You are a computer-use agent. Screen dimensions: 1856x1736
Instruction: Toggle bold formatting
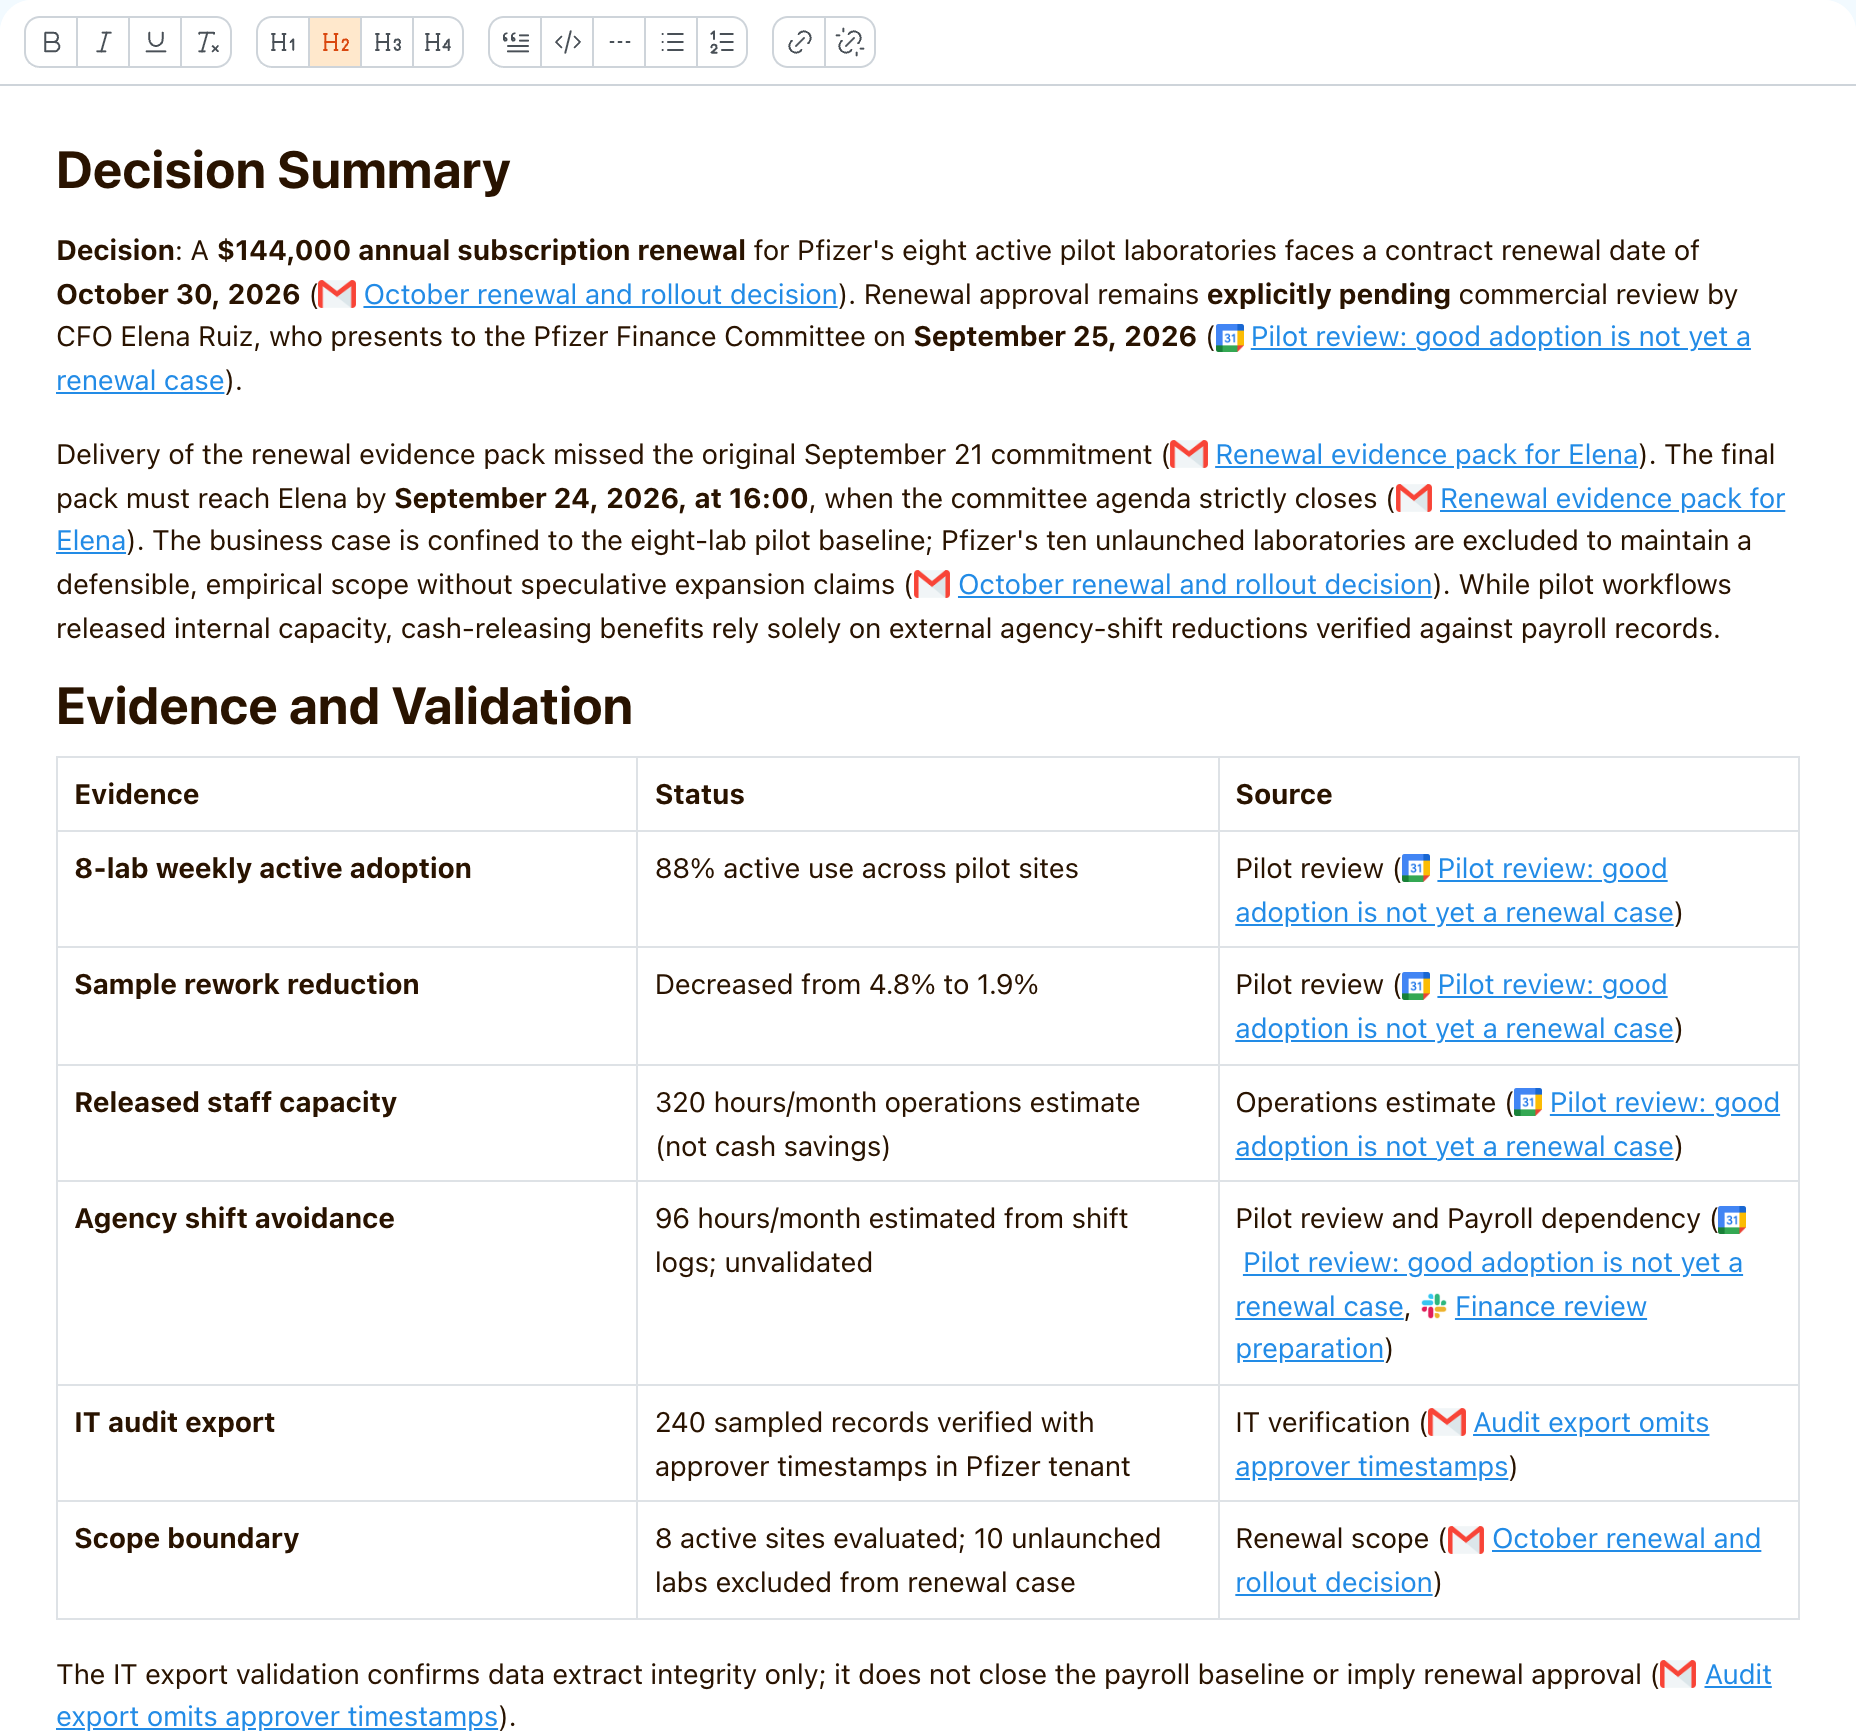pyautogui.click(x=52, y=42)
